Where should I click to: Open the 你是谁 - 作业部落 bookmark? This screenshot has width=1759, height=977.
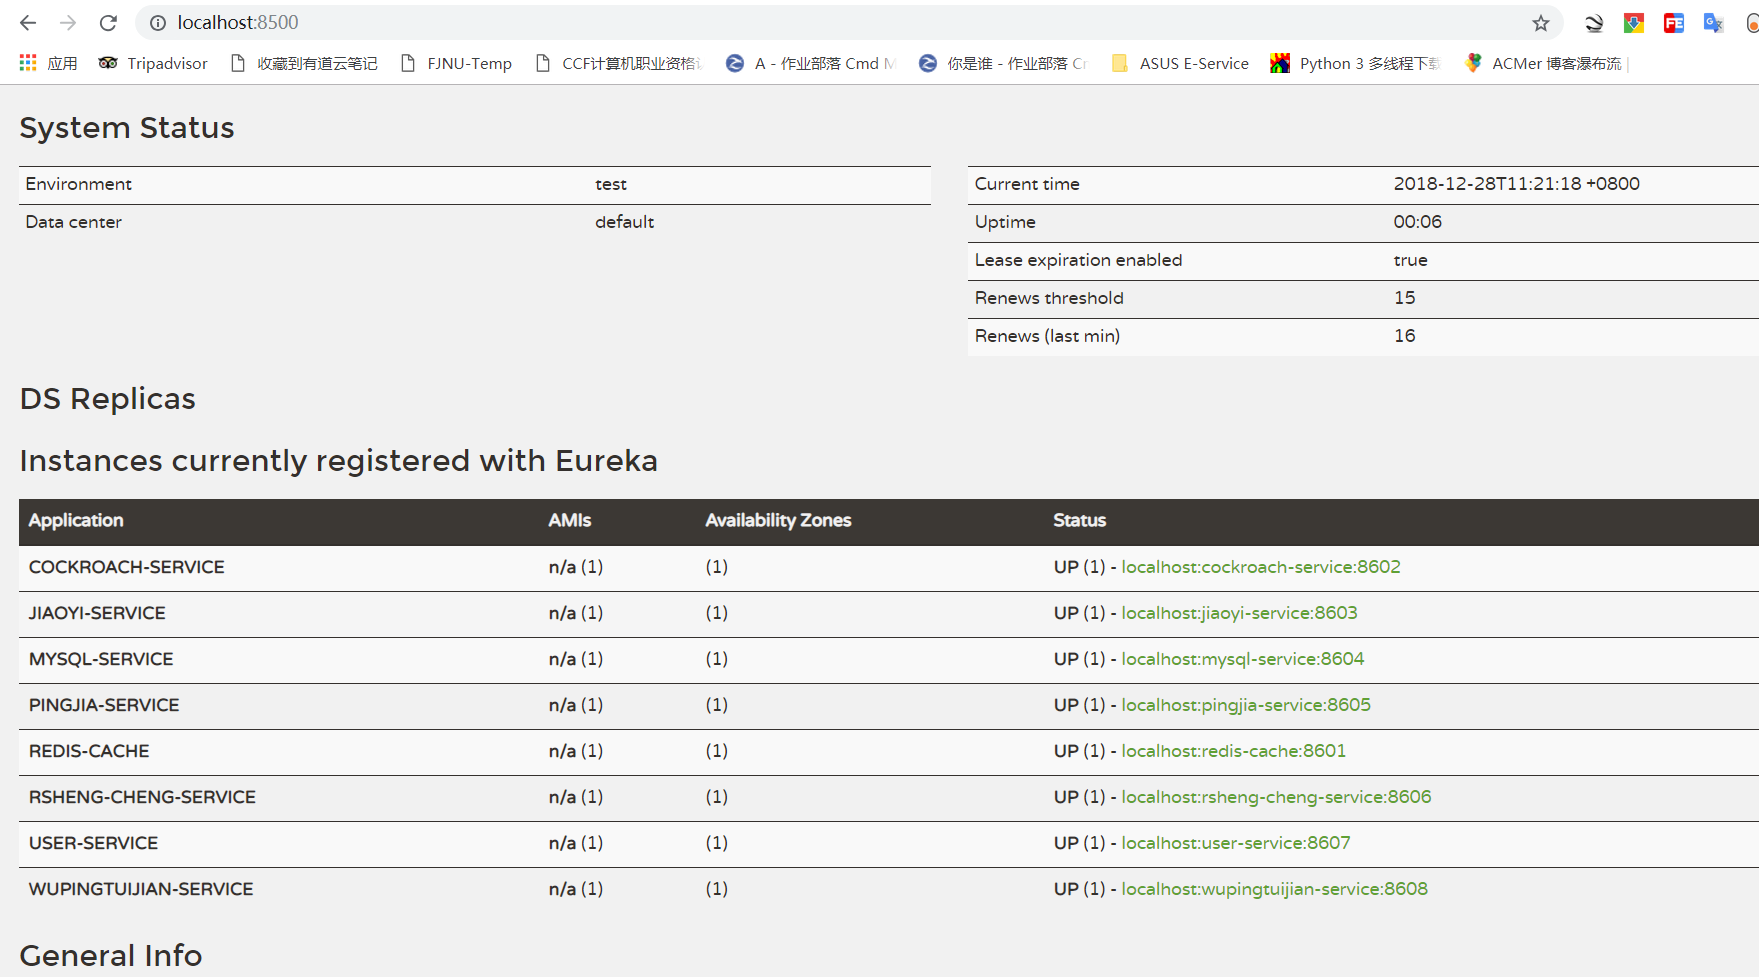tap(1003, 63)
